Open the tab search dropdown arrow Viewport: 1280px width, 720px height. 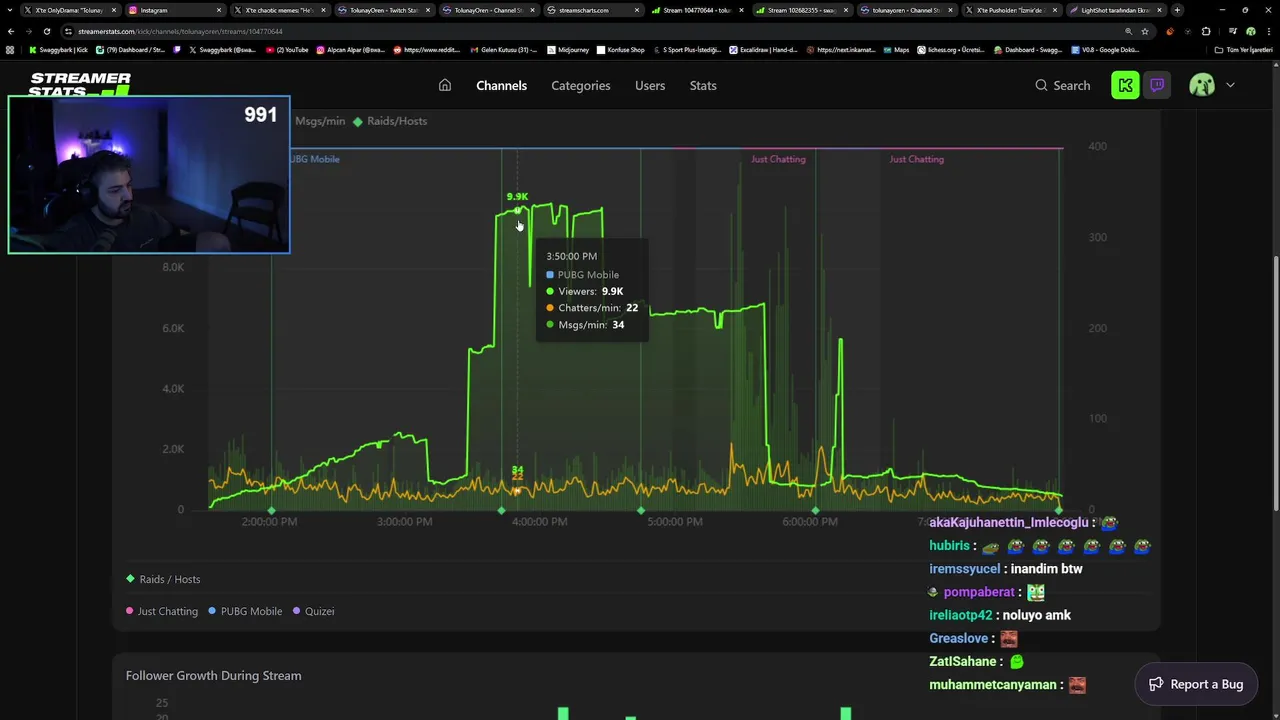(10, 10)
